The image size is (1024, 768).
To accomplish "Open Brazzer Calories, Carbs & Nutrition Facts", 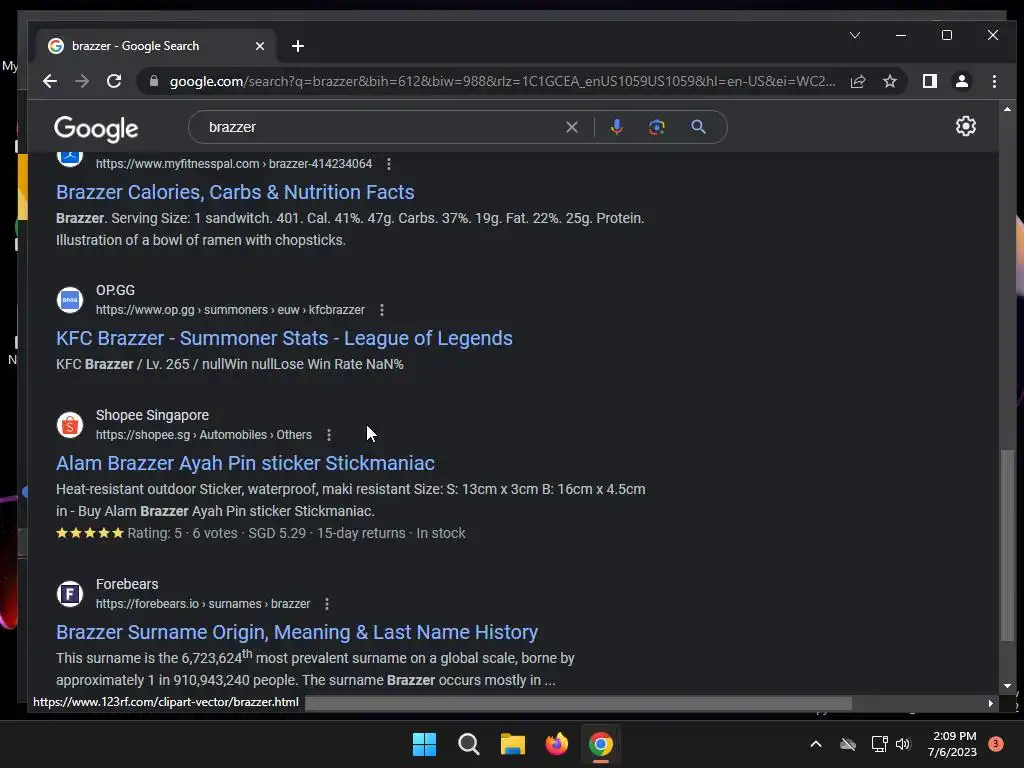I will click(x=235, y=192).
